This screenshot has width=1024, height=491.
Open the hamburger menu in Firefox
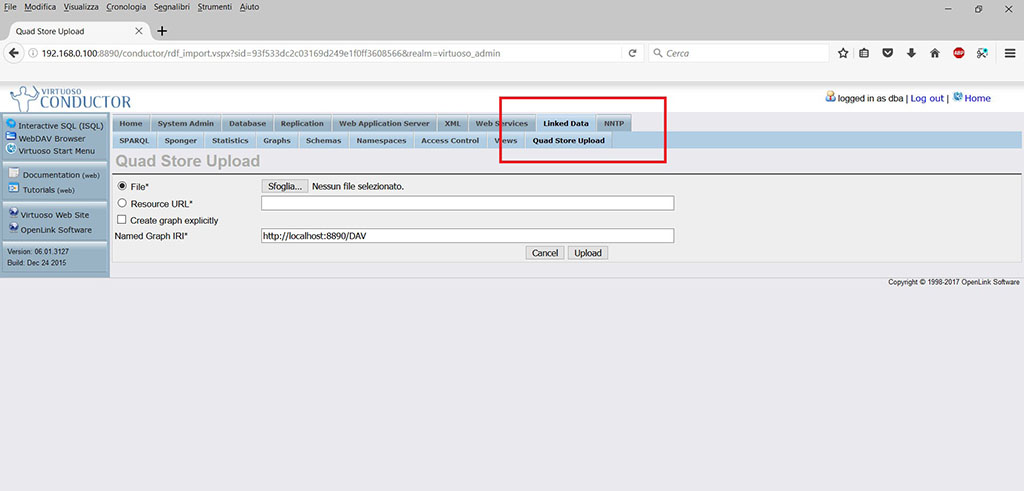click(x=1010, y=54)
